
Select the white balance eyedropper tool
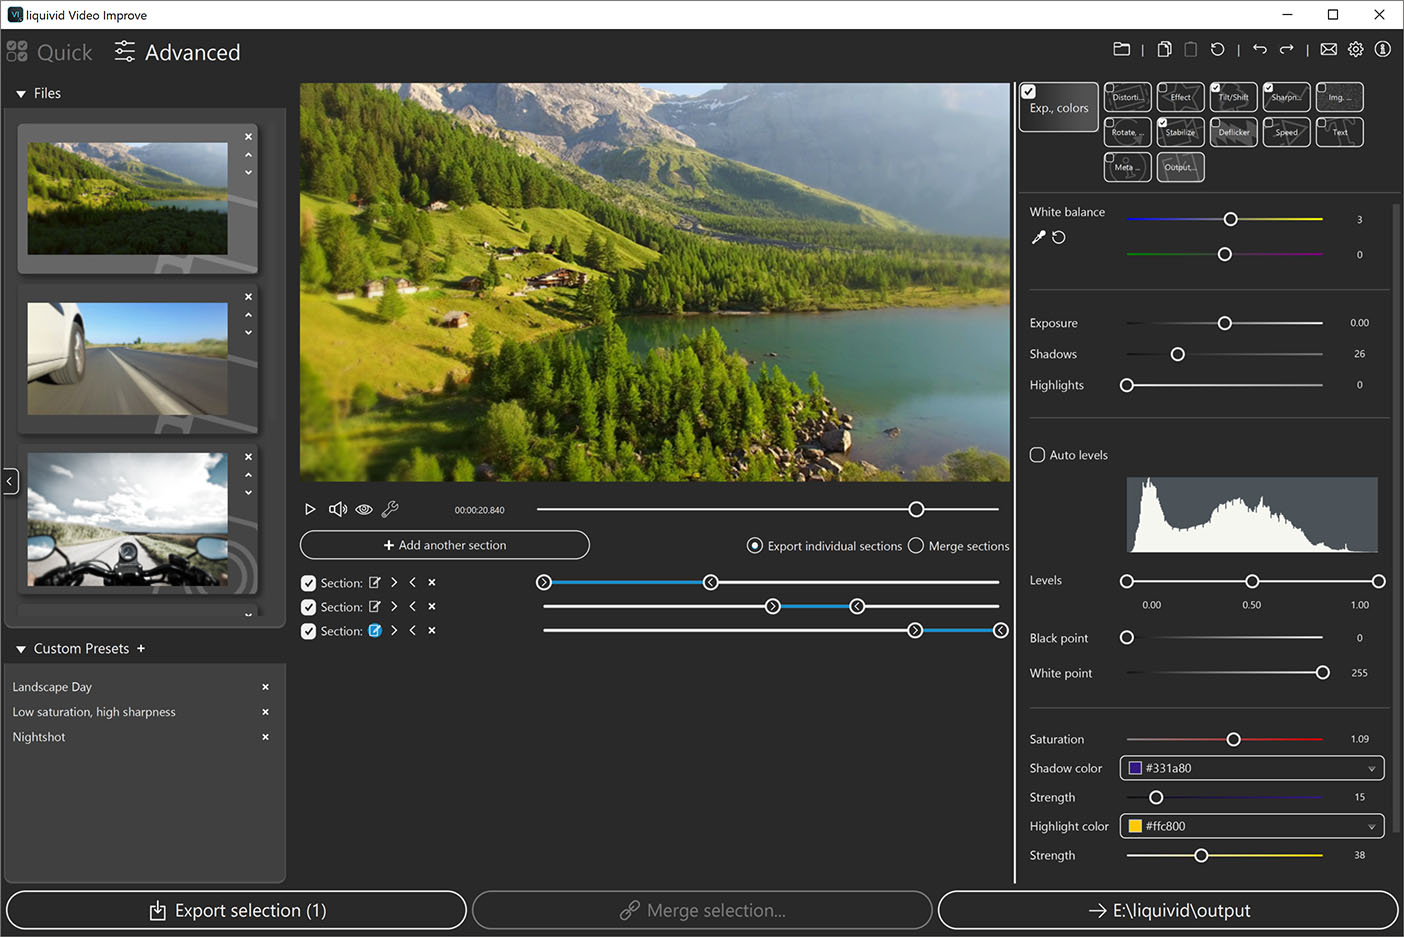(1037, 237)
